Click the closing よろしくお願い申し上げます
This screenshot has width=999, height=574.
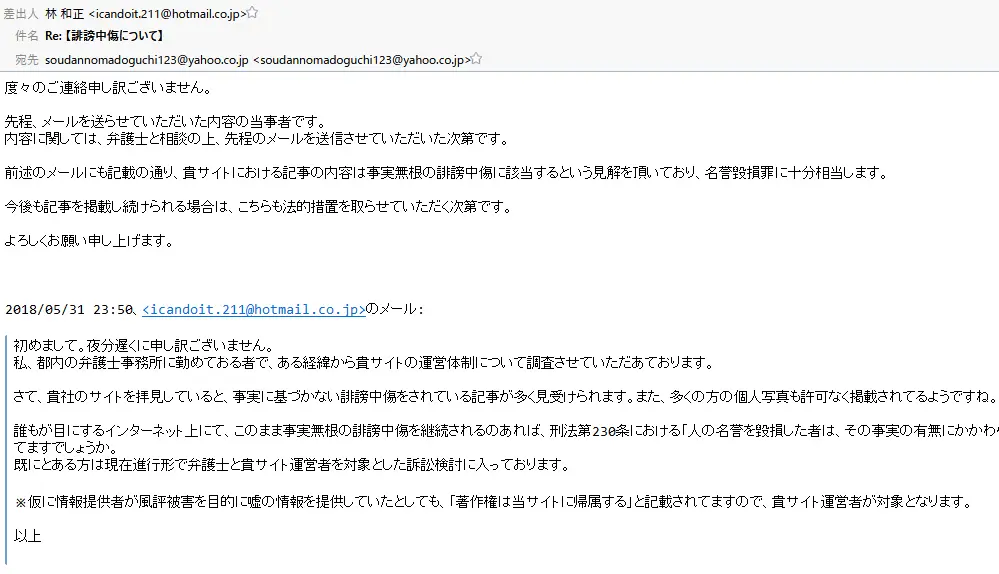click(89, 241)
